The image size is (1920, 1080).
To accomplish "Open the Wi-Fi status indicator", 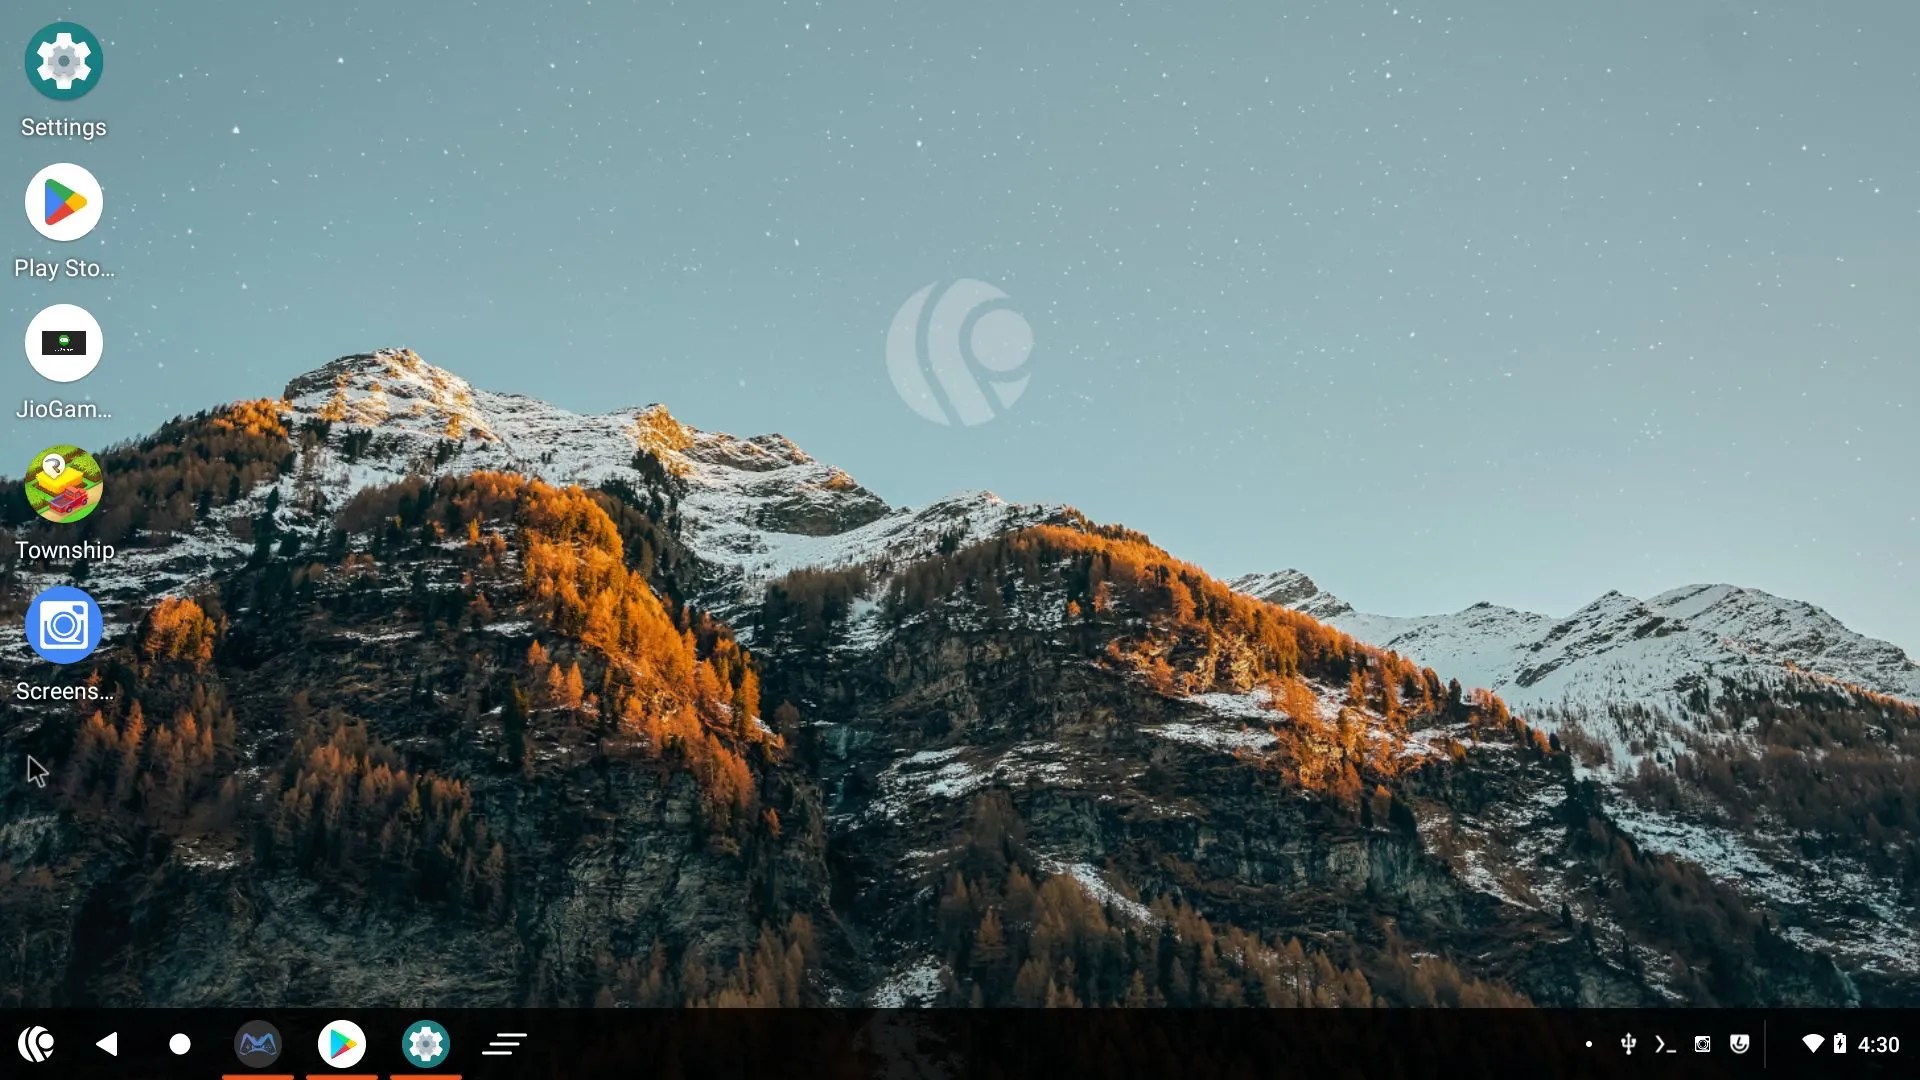I will pos(1812,1044).
